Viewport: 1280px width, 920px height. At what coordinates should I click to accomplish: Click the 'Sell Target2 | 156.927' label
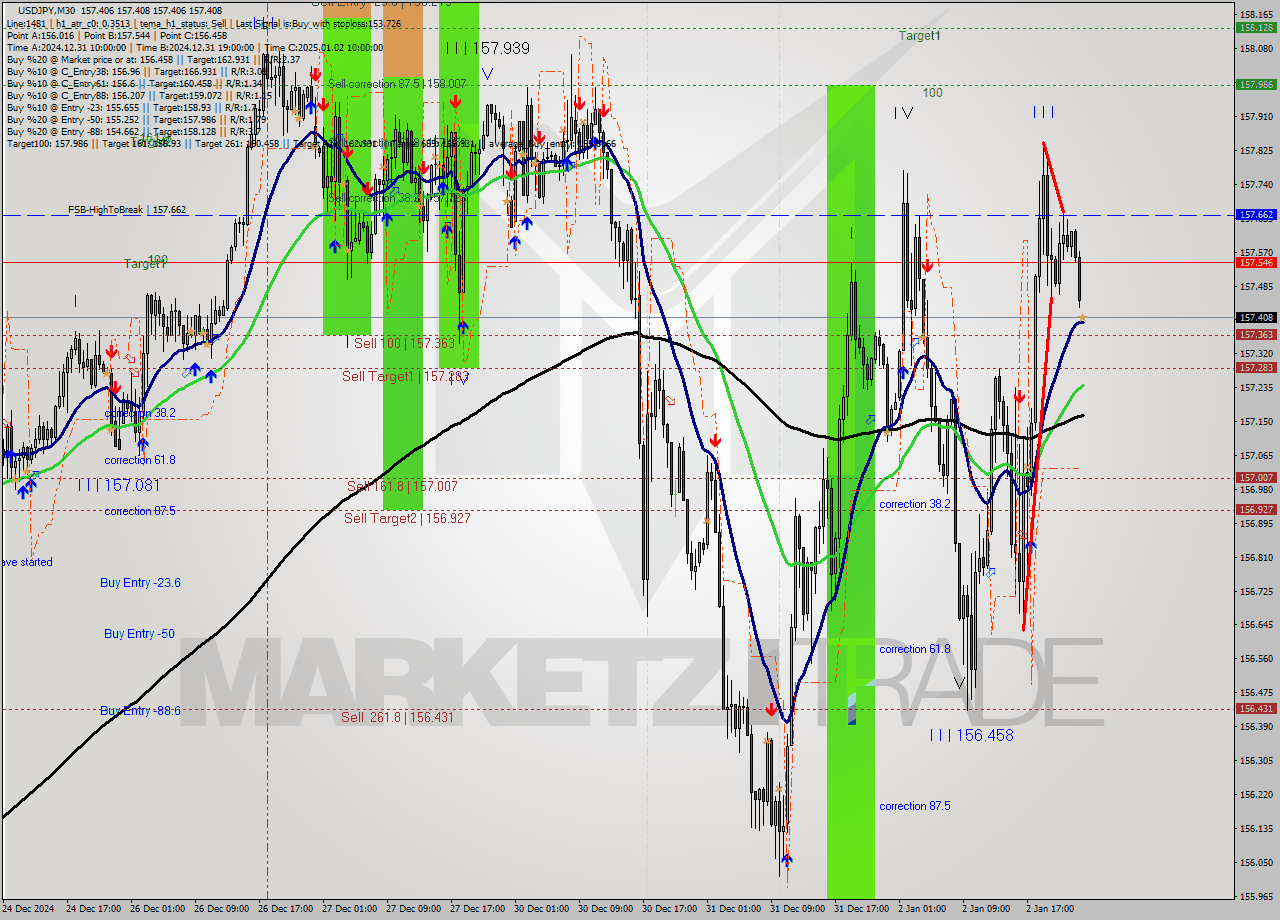[407, 518]
